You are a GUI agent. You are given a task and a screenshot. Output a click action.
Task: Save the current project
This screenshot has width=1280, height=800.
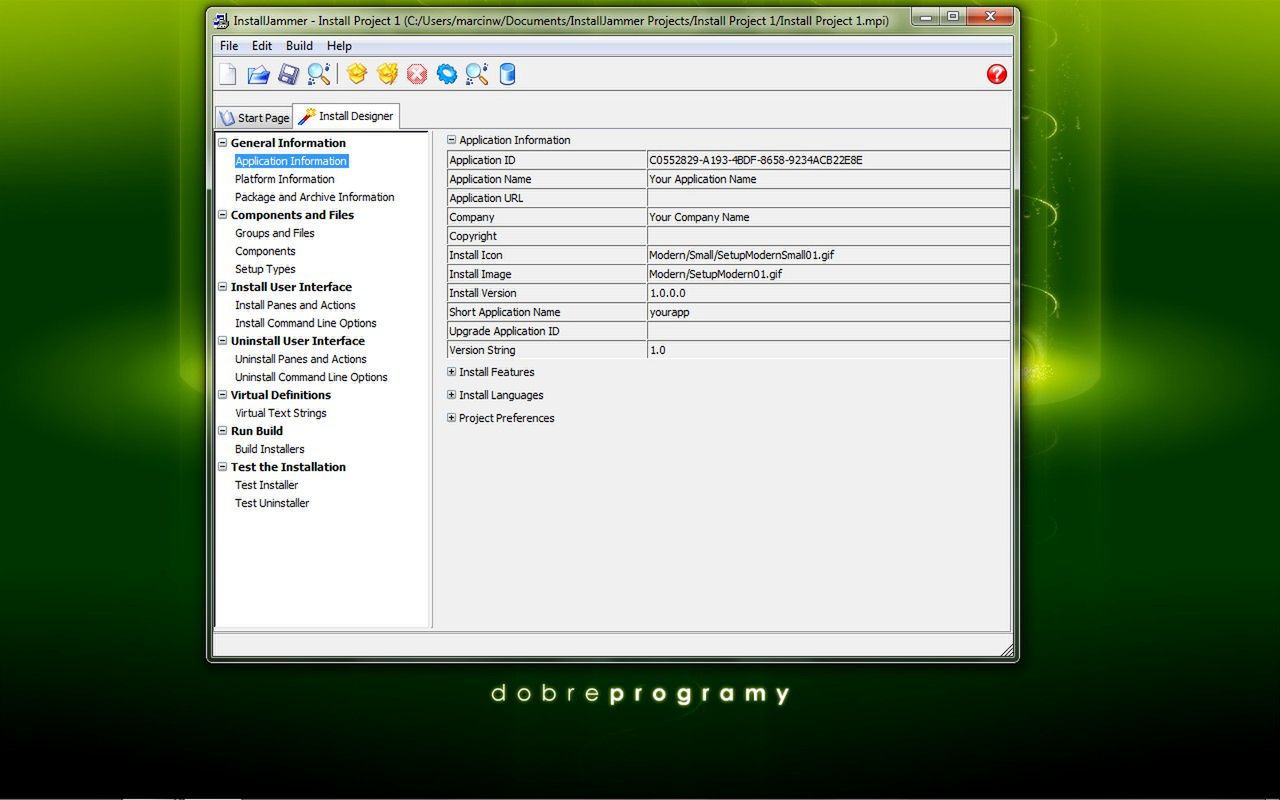[290, 73]
